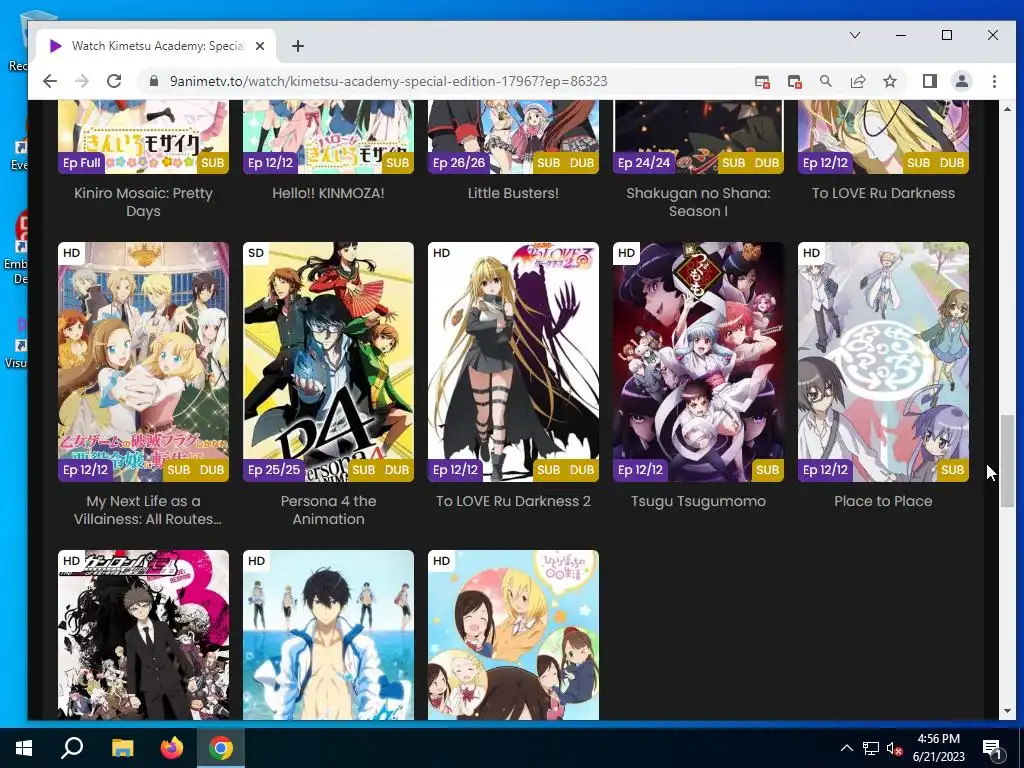Click the second blocked pop-up icon

point(794,82)
